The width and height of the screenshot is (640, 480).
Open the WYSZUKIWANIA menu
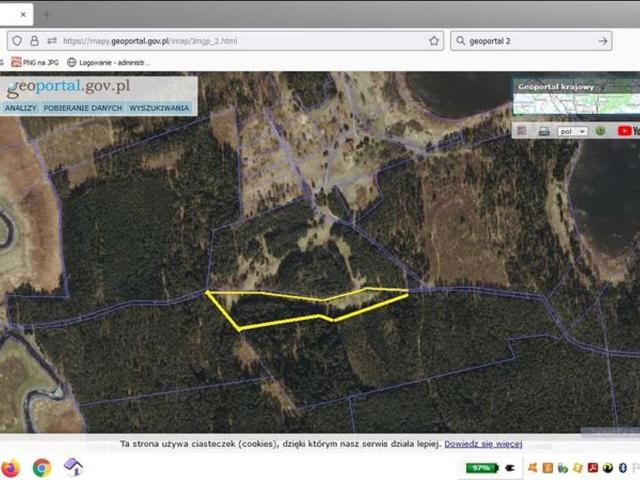159,108
